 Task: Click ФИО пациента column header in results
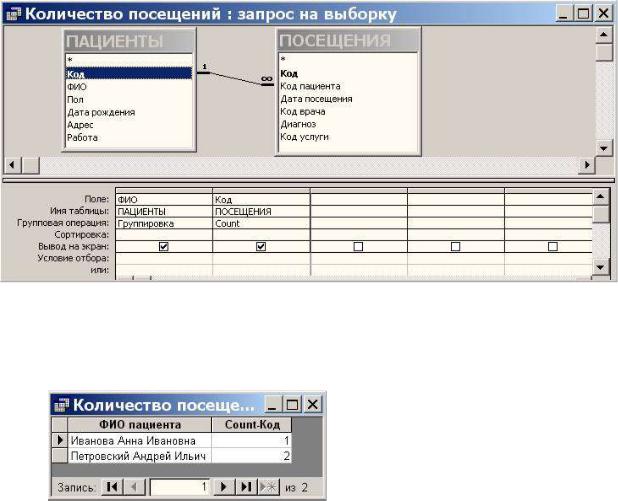pos(140,425)
